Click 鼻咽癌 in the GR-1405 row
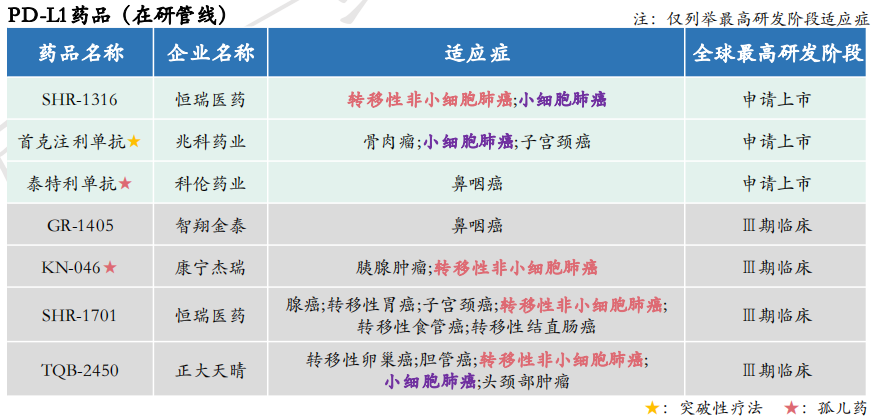 click(x=477, y=225)
